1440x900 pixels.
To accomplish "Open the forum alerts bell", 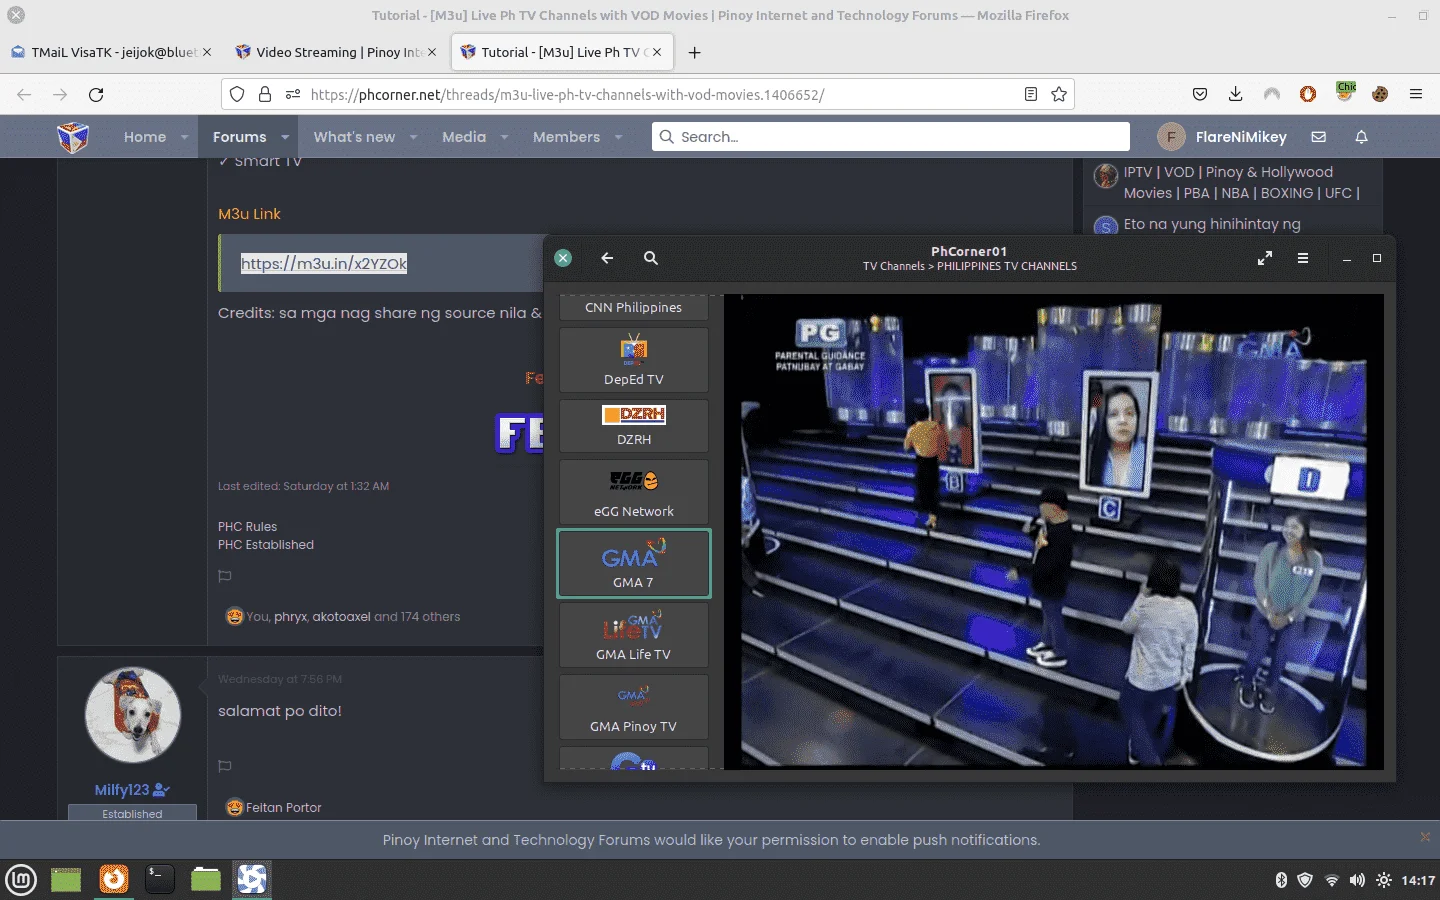I will [1361, 137].
